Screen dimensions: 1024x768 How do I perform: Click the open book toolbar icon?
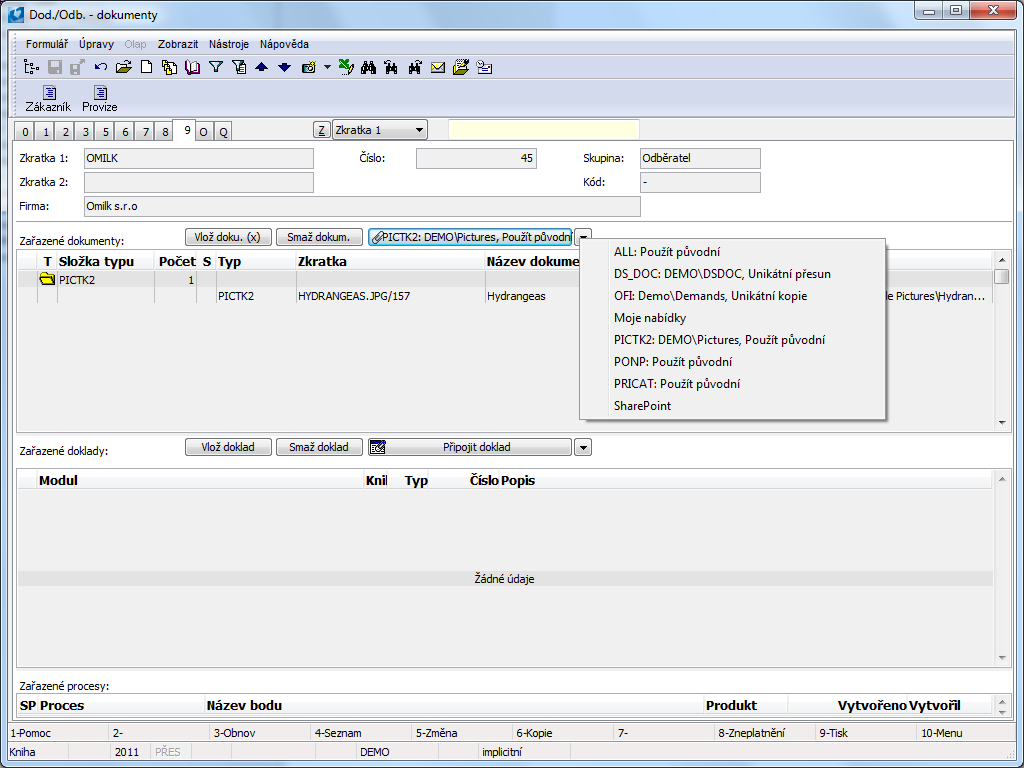click(x=193, y=68)
